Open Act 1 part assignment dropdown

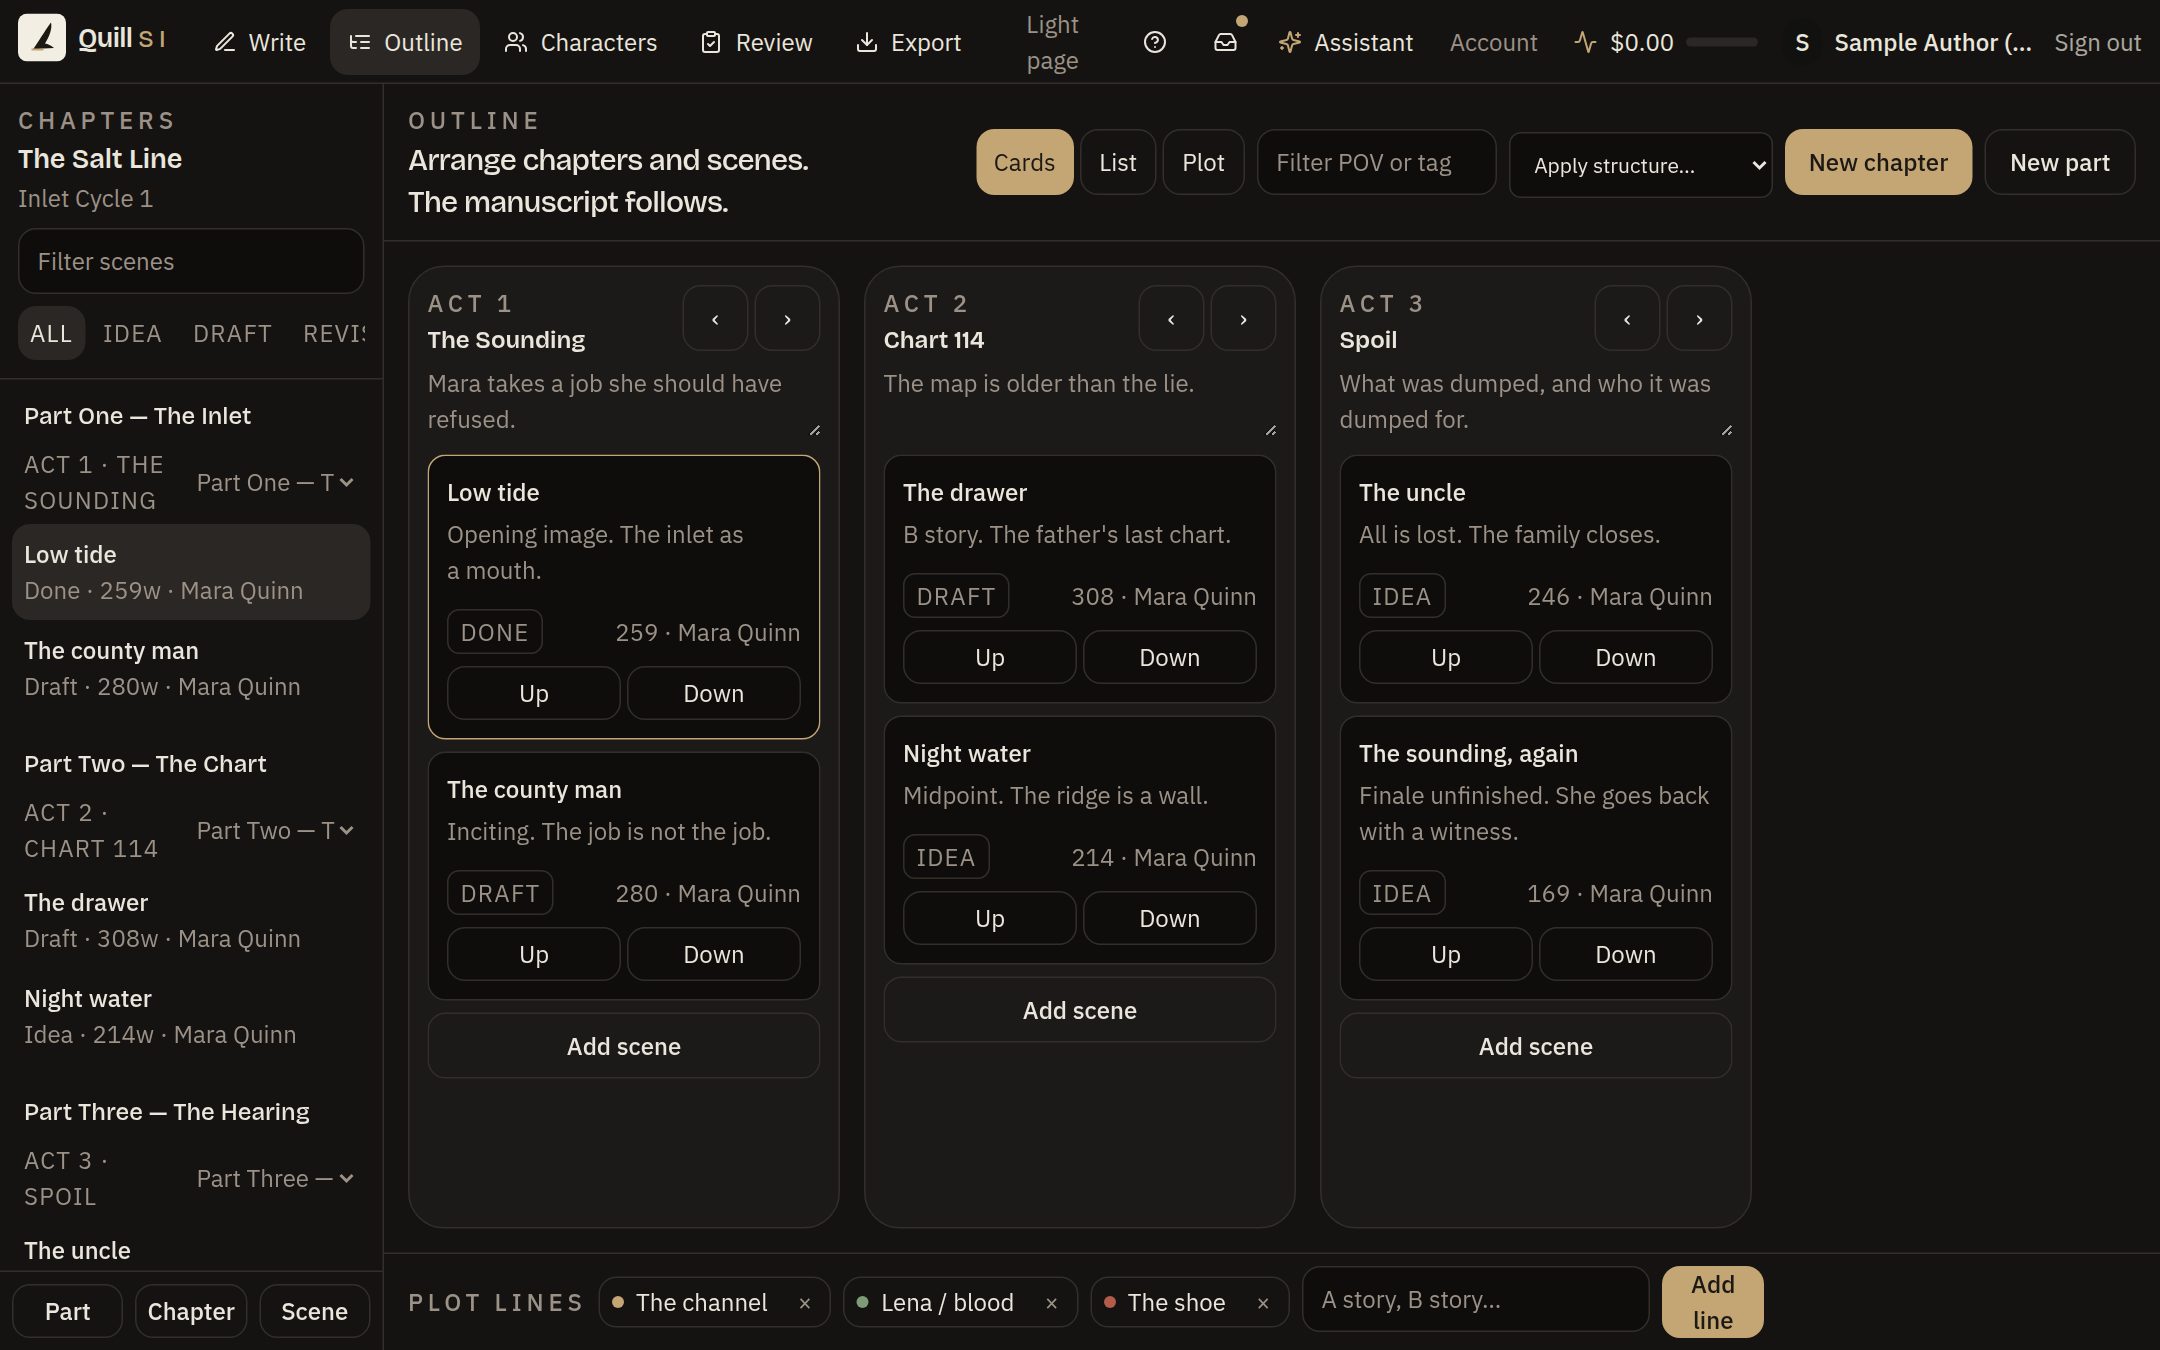click(x=276, y=482)
